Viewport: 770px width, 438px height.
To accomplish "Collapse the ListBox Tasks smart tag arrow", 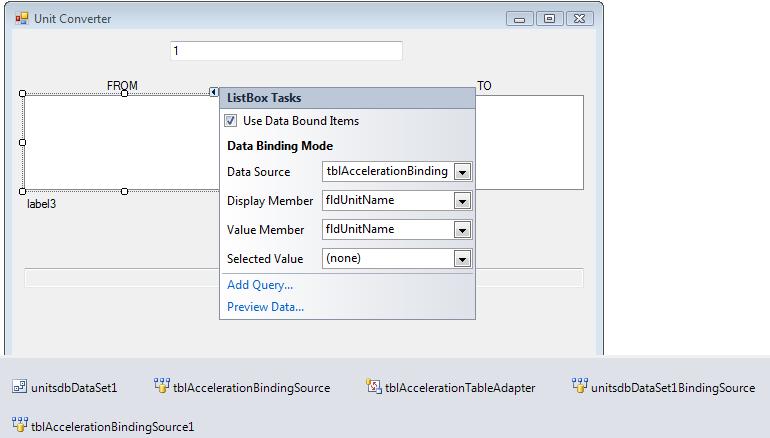I will click(214, 92).
